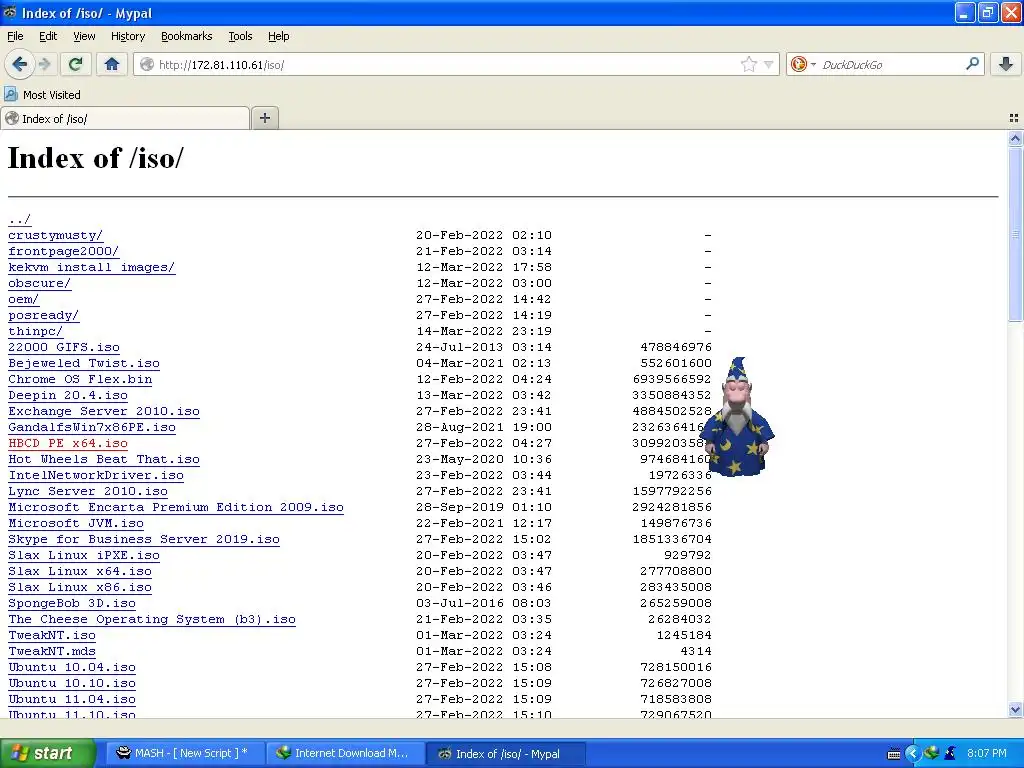This screenshot has width=1024, height=768.
Task: Download Ubuntu 11.04.iso
Action: 72,699
